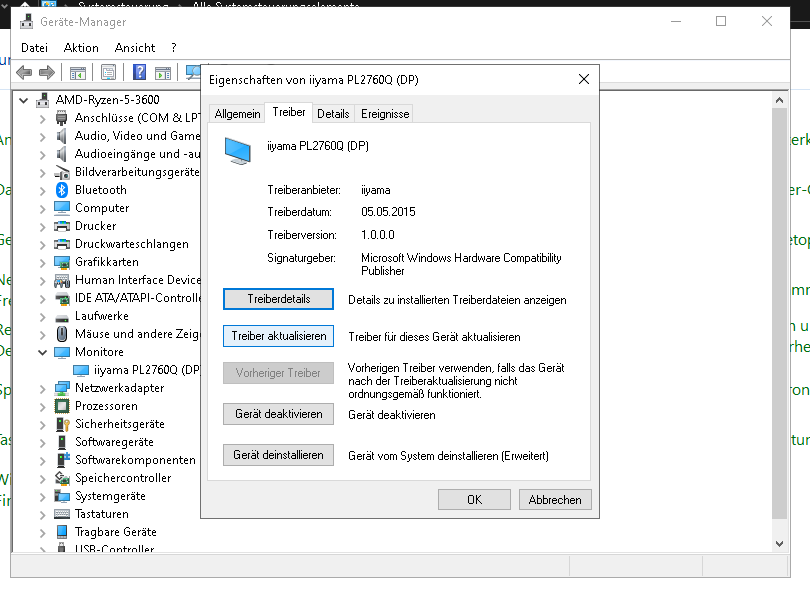
Task: Collapse the Monitore tree node
Action: pyautogui.click(x=42, y=353)
